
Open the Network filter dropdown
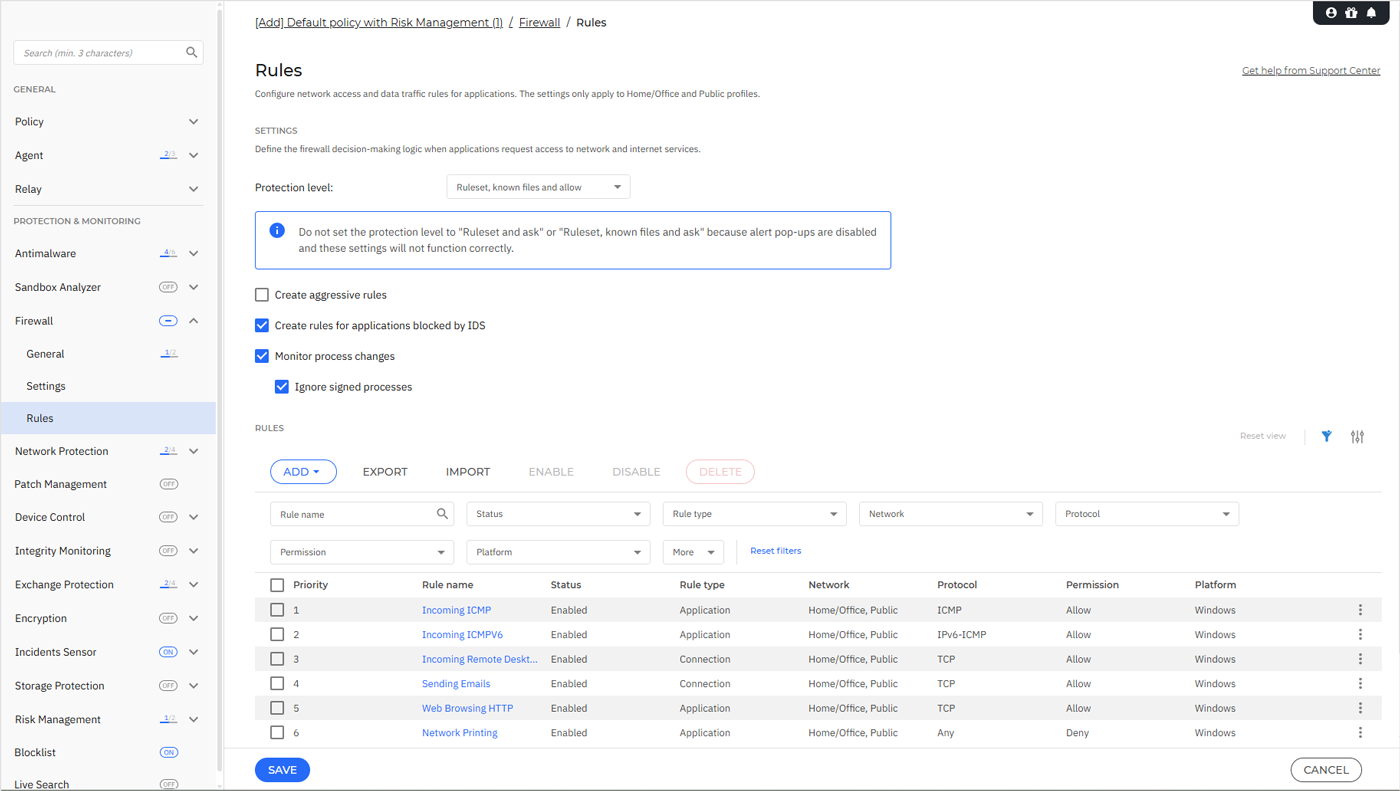coord(951,514)
